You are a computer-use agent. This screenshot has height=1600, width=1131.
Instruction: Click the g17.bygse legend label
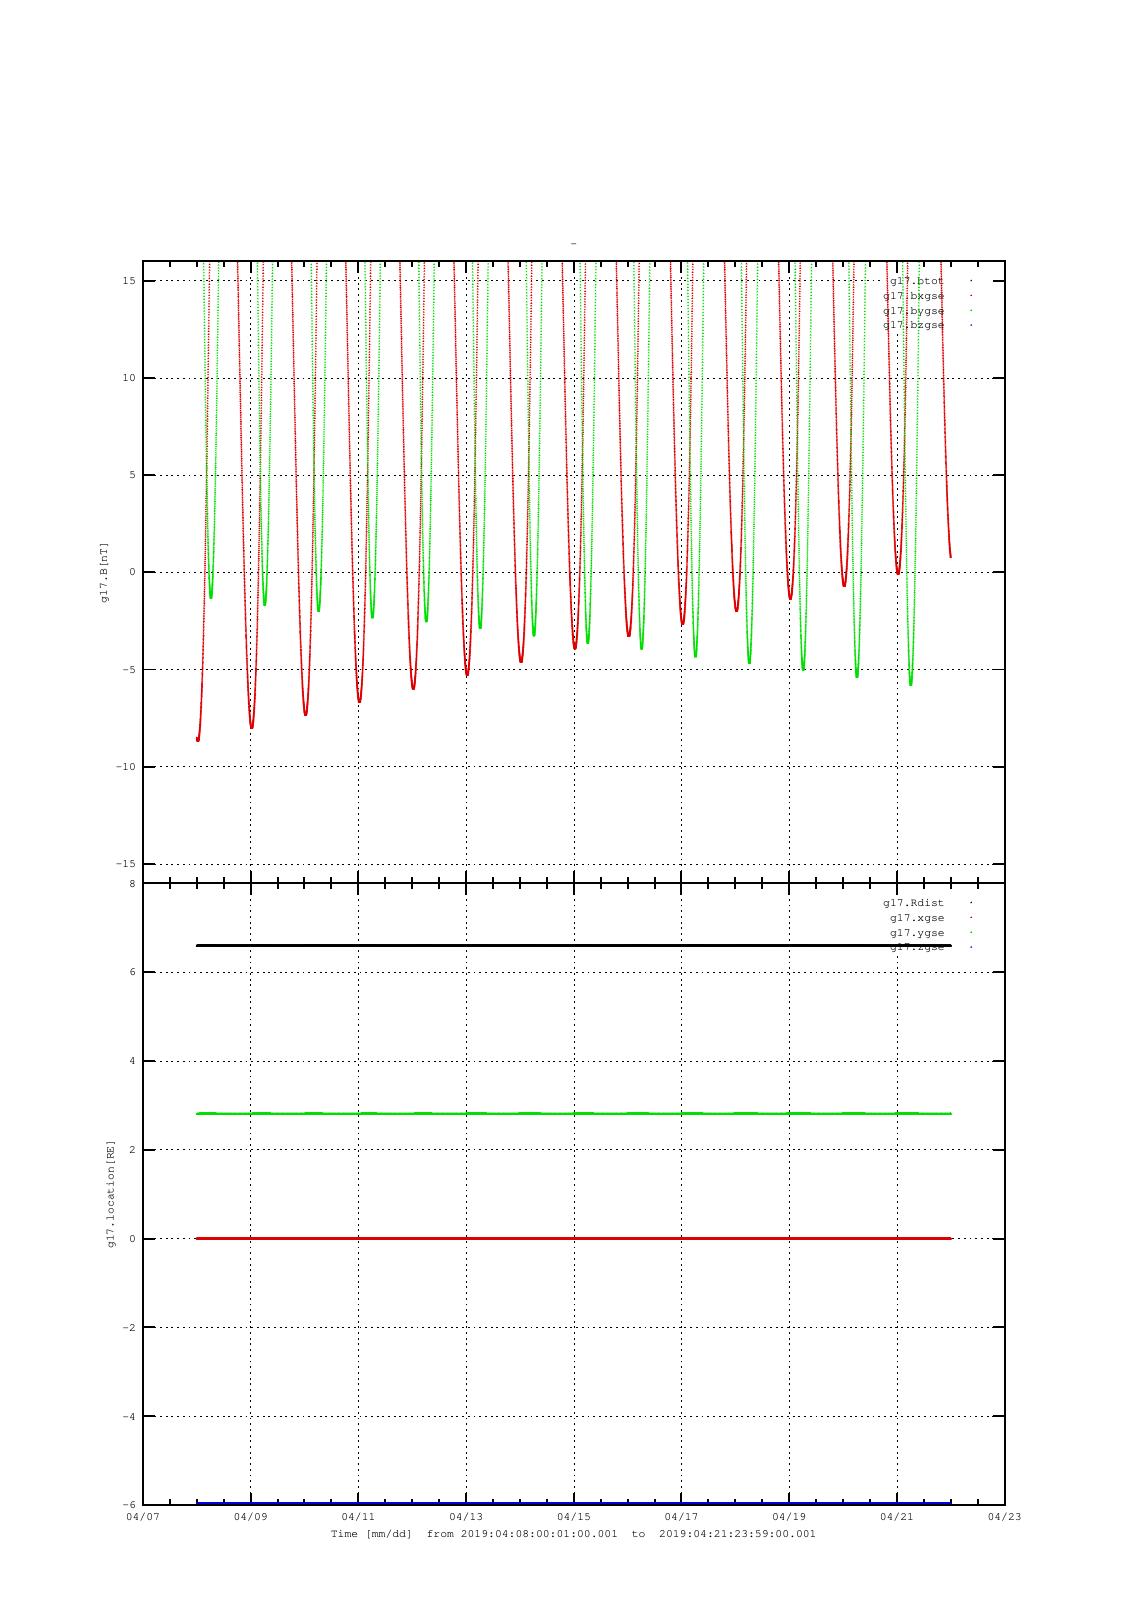click(x=913, y=311)
